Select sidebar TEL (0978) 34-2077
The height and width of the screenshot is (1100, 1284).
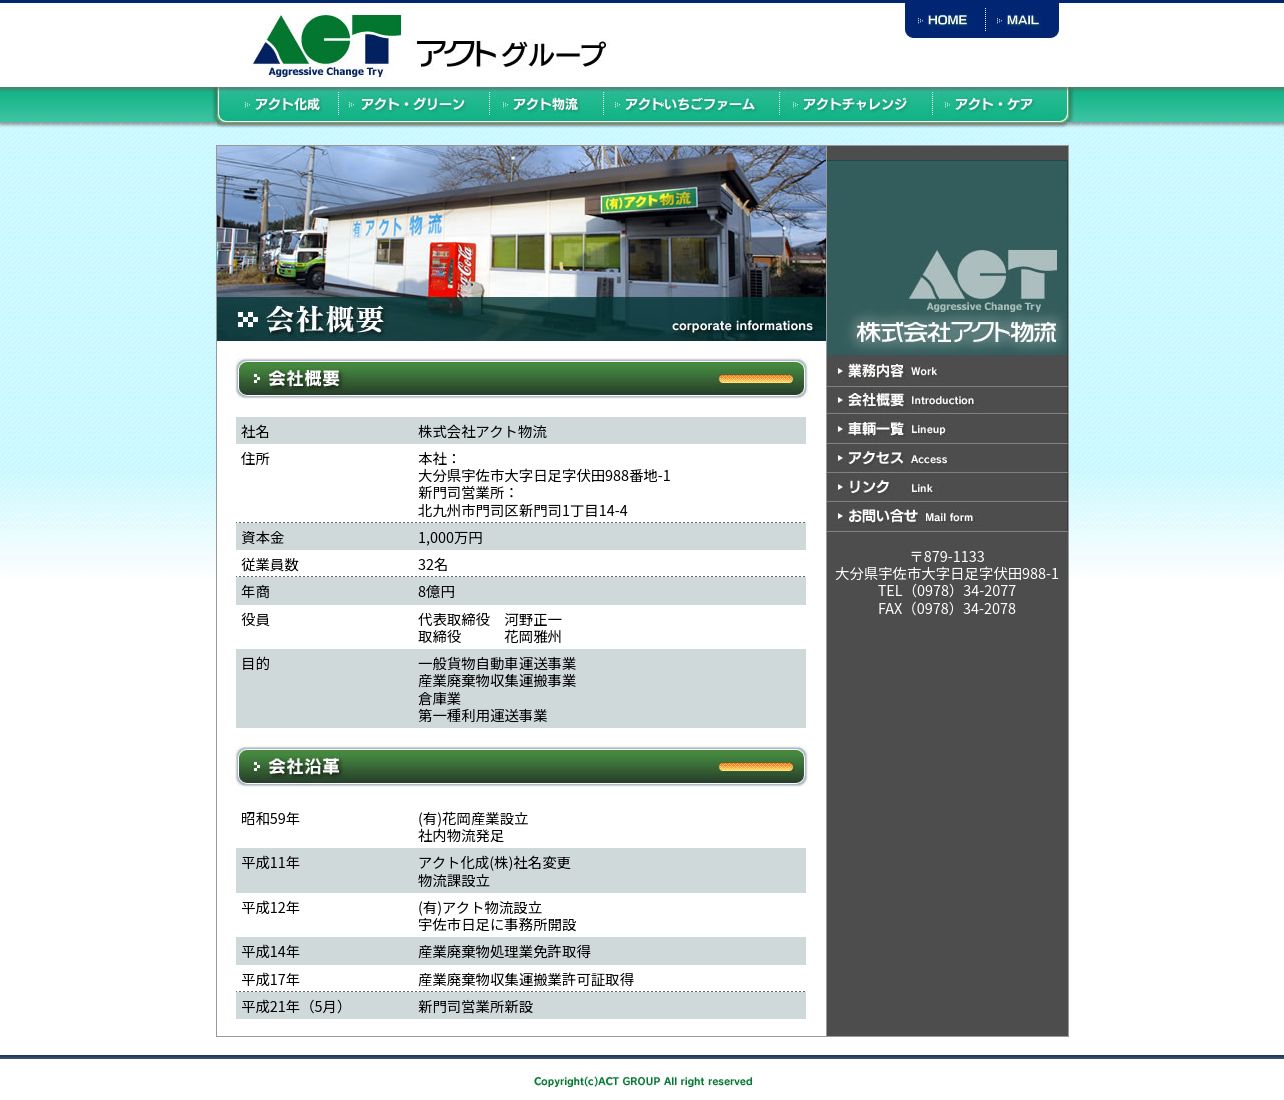(x=947, y=591)
